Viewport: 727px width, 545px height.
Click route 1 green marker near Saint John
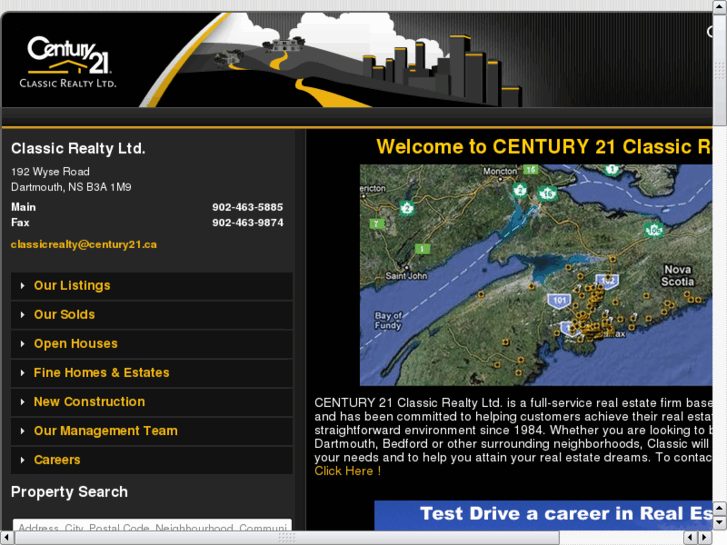click(422, 249)
